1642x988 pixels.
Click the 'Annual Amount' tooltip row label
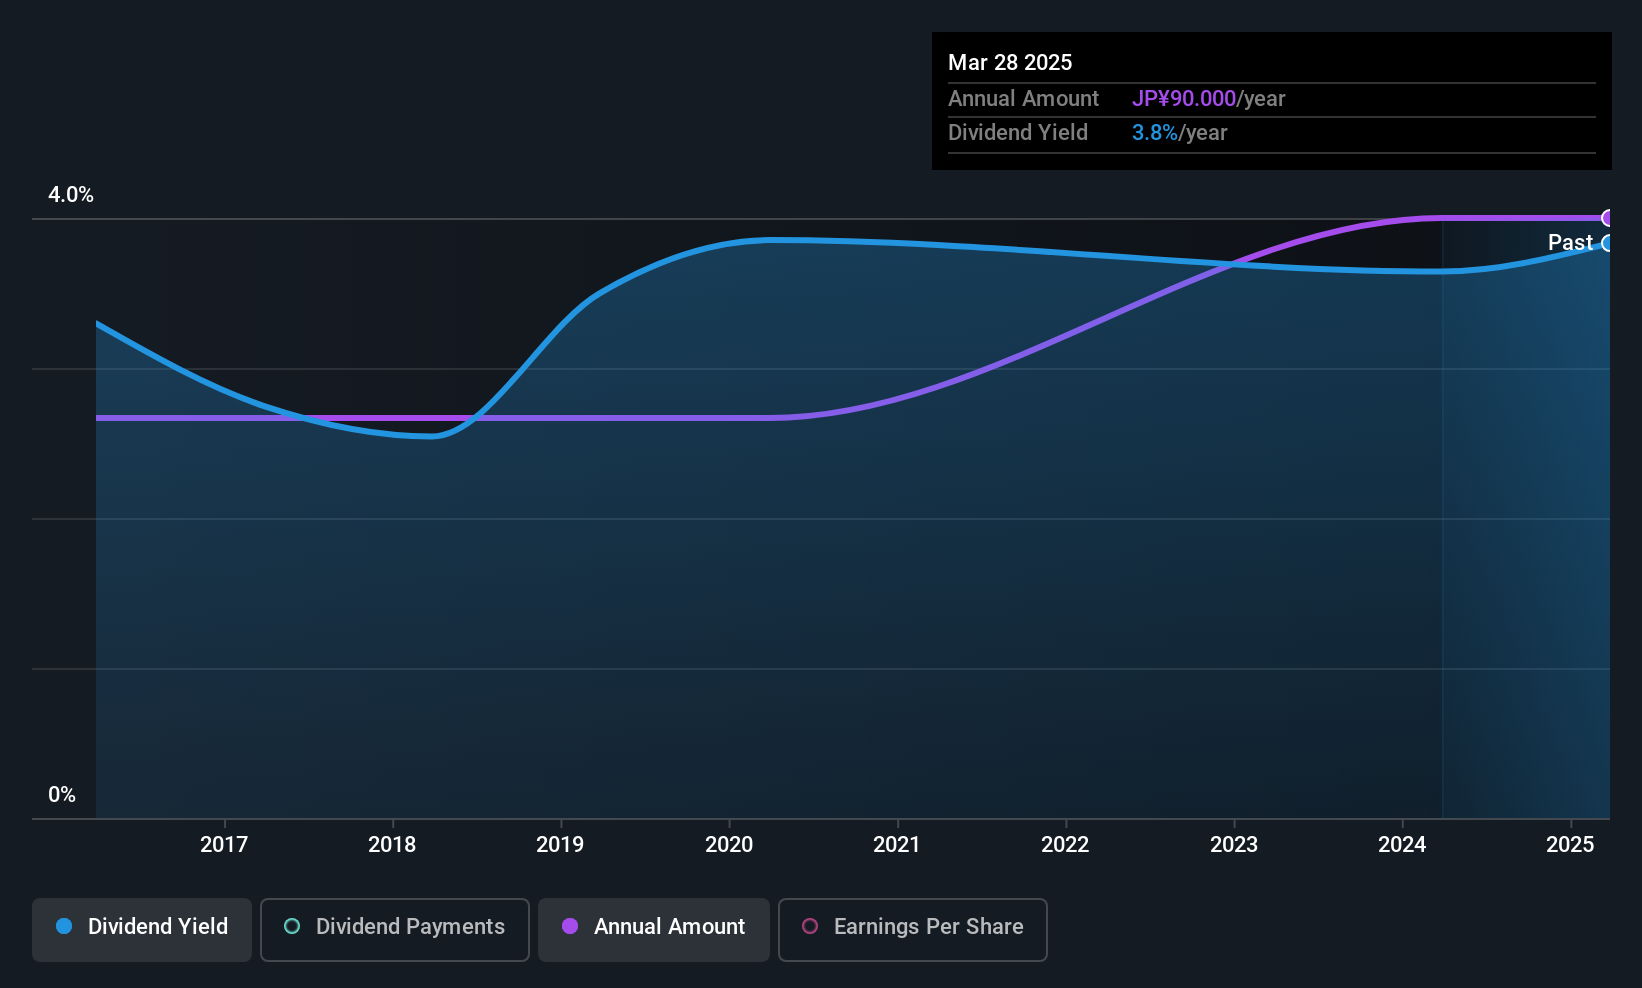[1023, 98]
